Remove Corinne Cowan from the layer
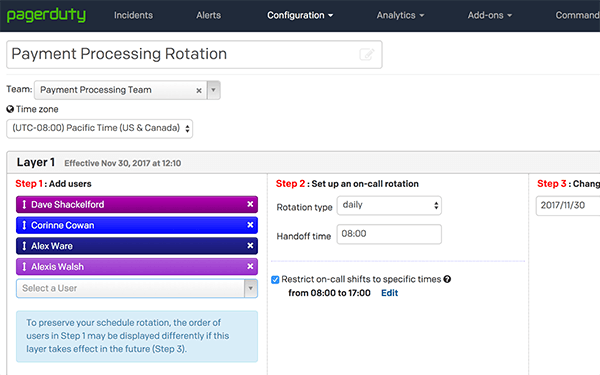Viewport: 600px width, 375px height. pos(250,225)
